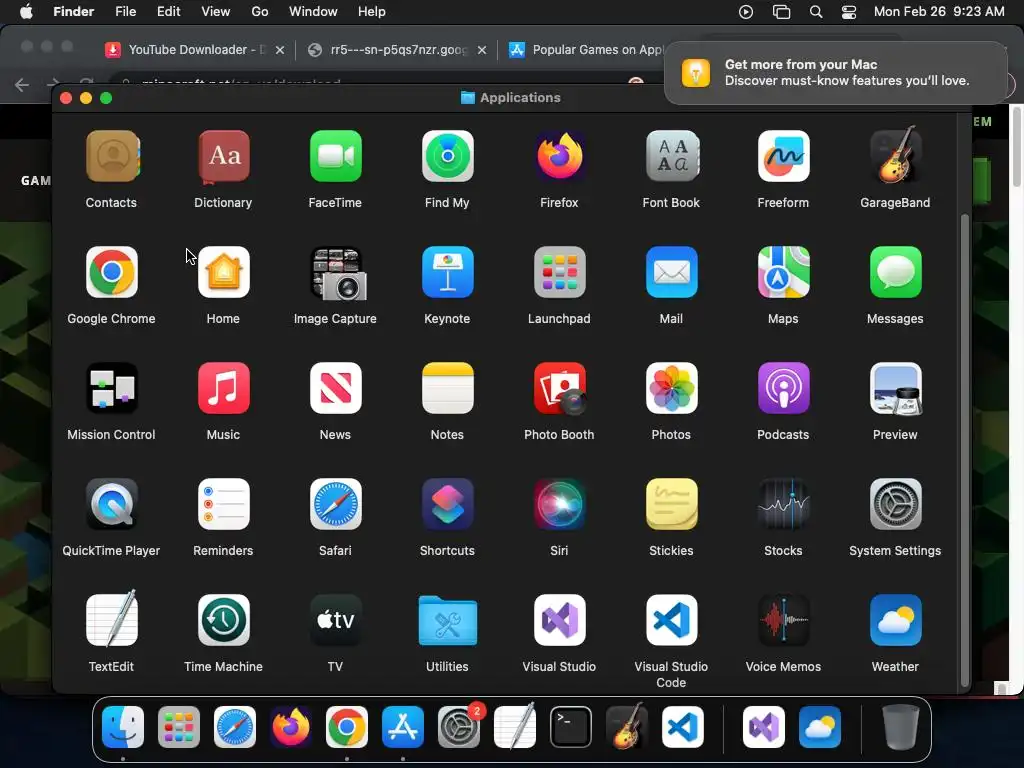Screen dimensions: 1024x768
Task: Open the Utilities folder
Action: [447, 620]
